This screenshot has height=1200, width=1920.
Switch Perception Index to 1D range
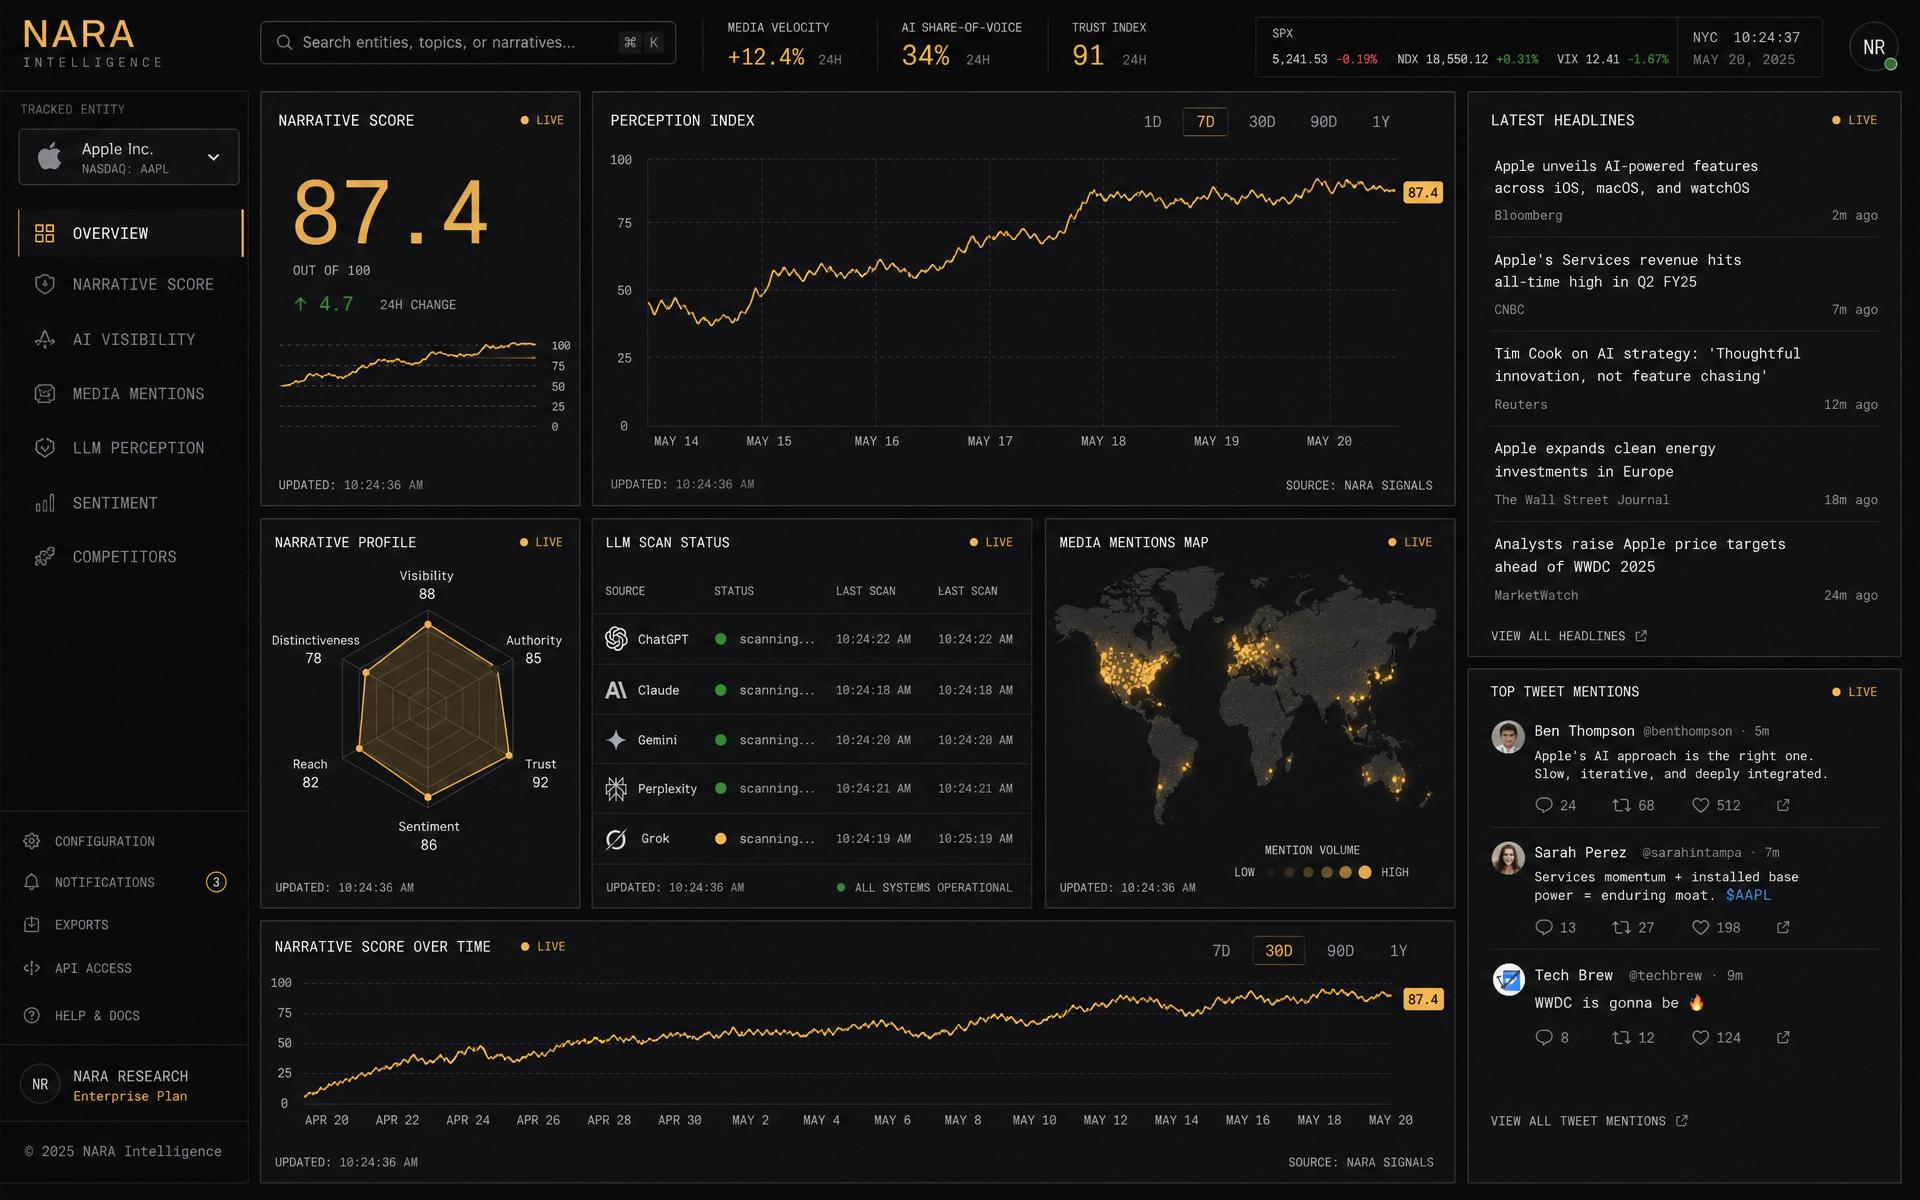click(1152, 122)
